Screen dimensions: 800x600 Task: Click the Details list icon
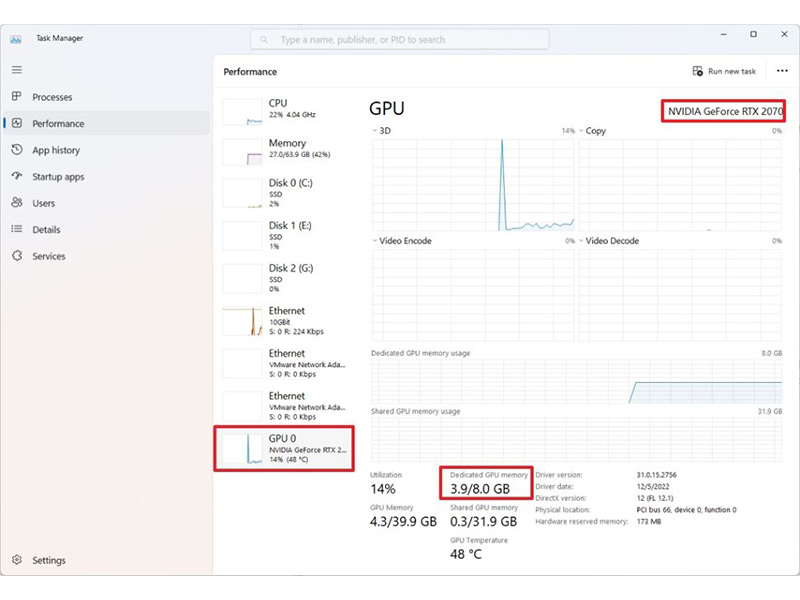17,229
